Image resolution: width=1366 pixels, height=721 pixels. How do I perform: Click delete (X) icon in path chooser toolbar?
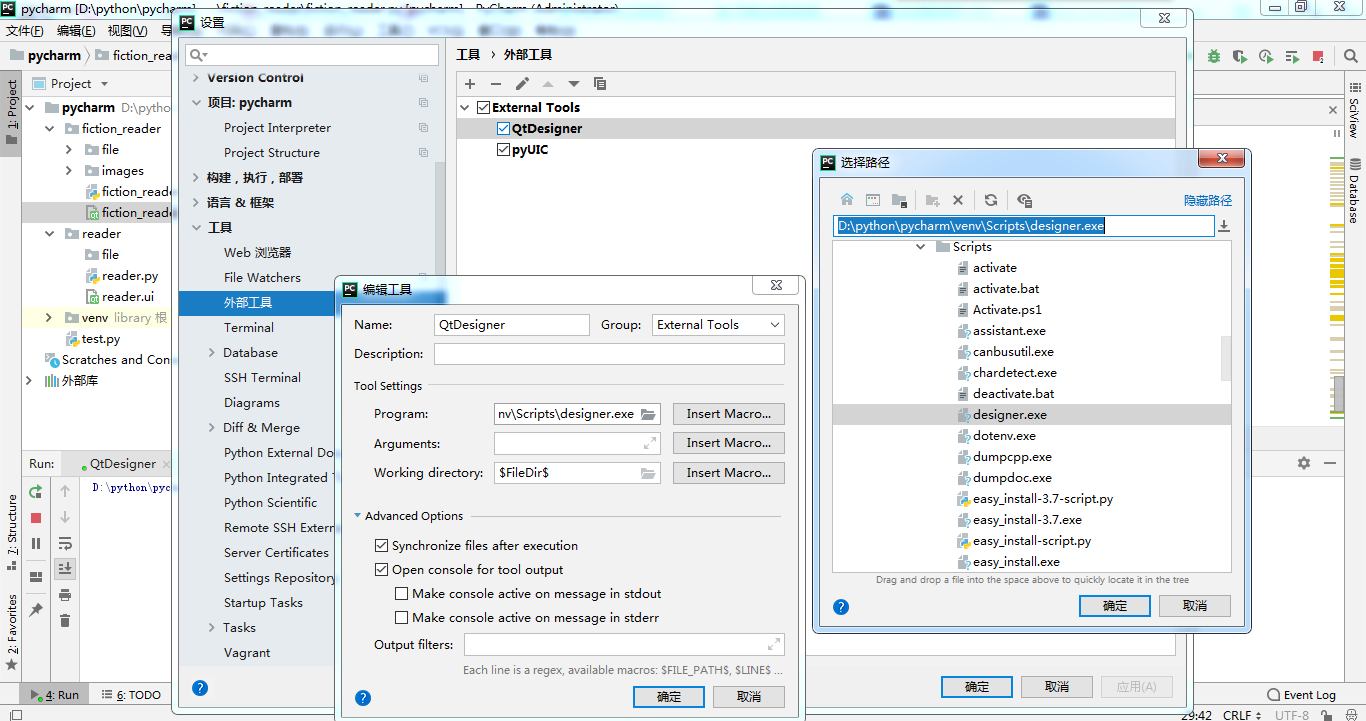point(958,200)
